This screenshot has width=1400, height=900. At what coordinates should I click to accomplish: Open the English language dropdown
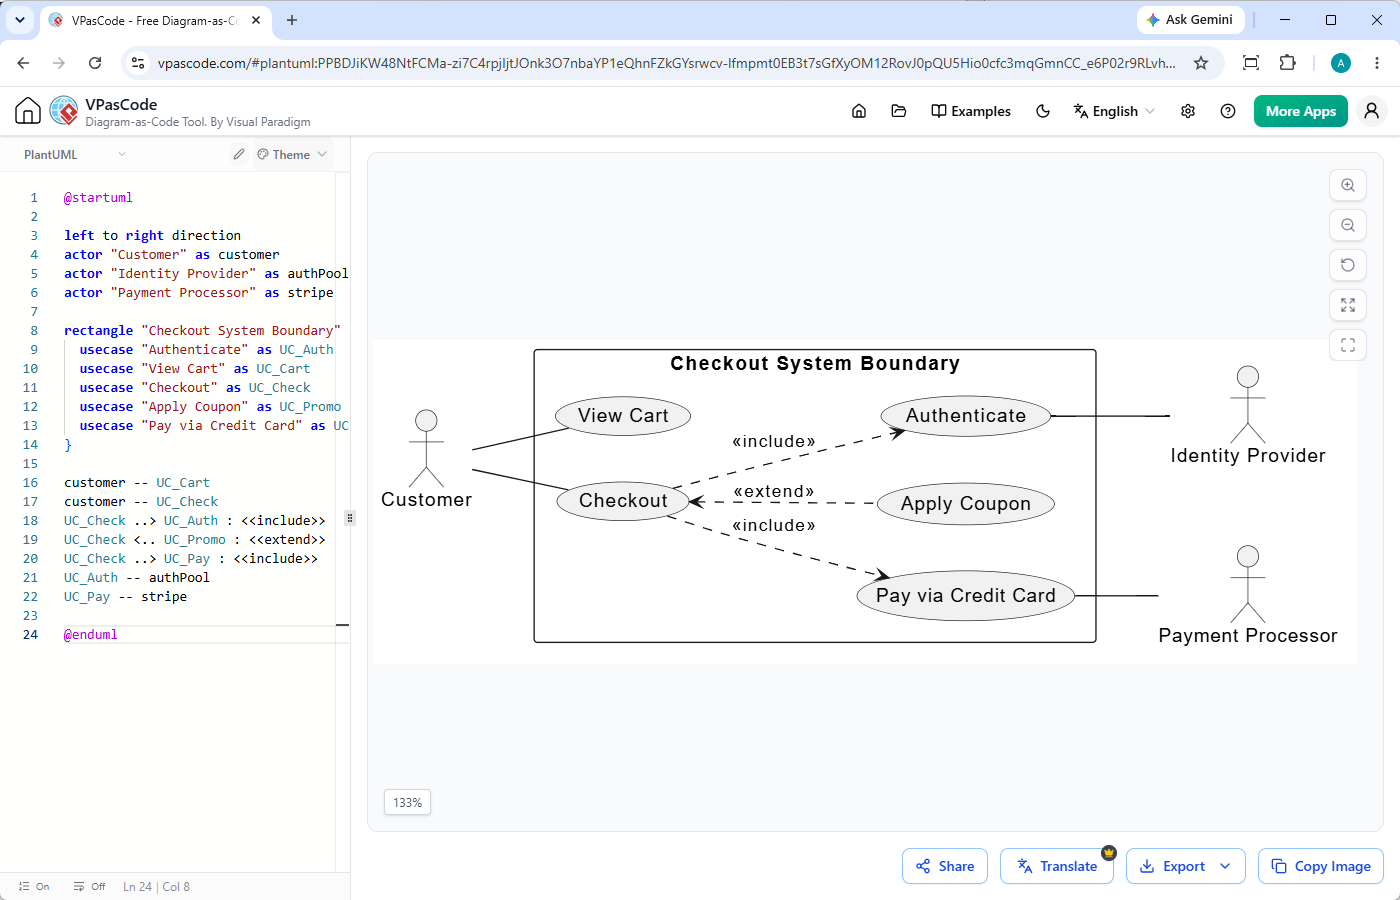click(1114, 111)
